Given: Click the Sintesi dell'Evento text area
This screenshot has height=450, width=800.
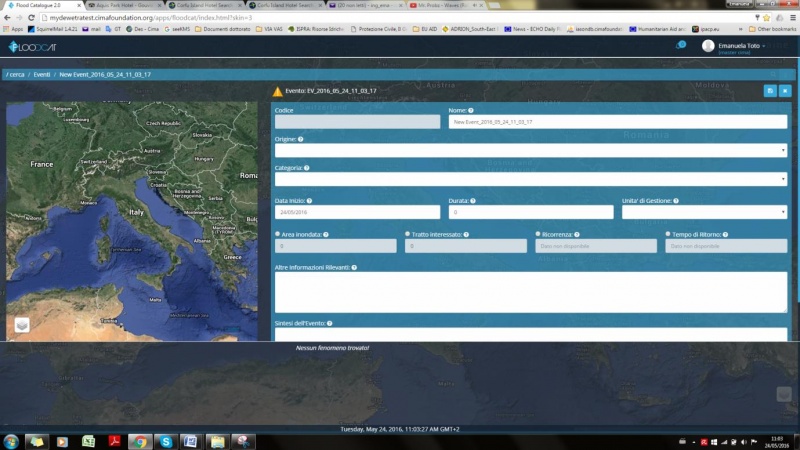Looking at the screenshot, I should coord(531,334).
